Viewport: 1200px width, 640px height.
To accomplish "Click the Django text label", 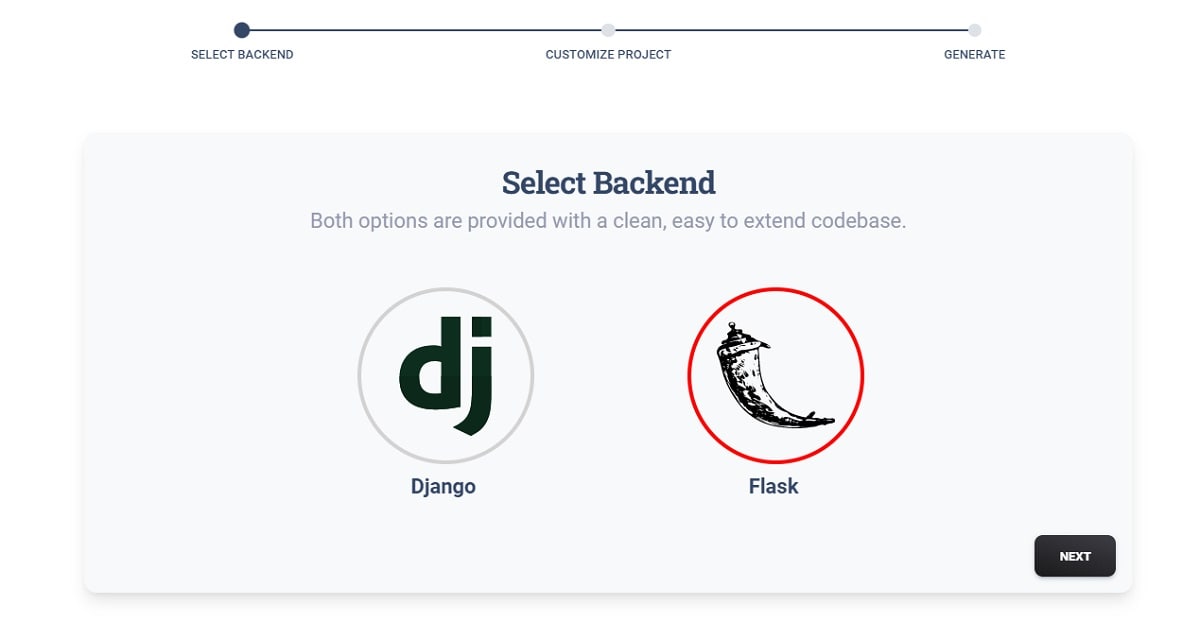I will pos(444,486).
